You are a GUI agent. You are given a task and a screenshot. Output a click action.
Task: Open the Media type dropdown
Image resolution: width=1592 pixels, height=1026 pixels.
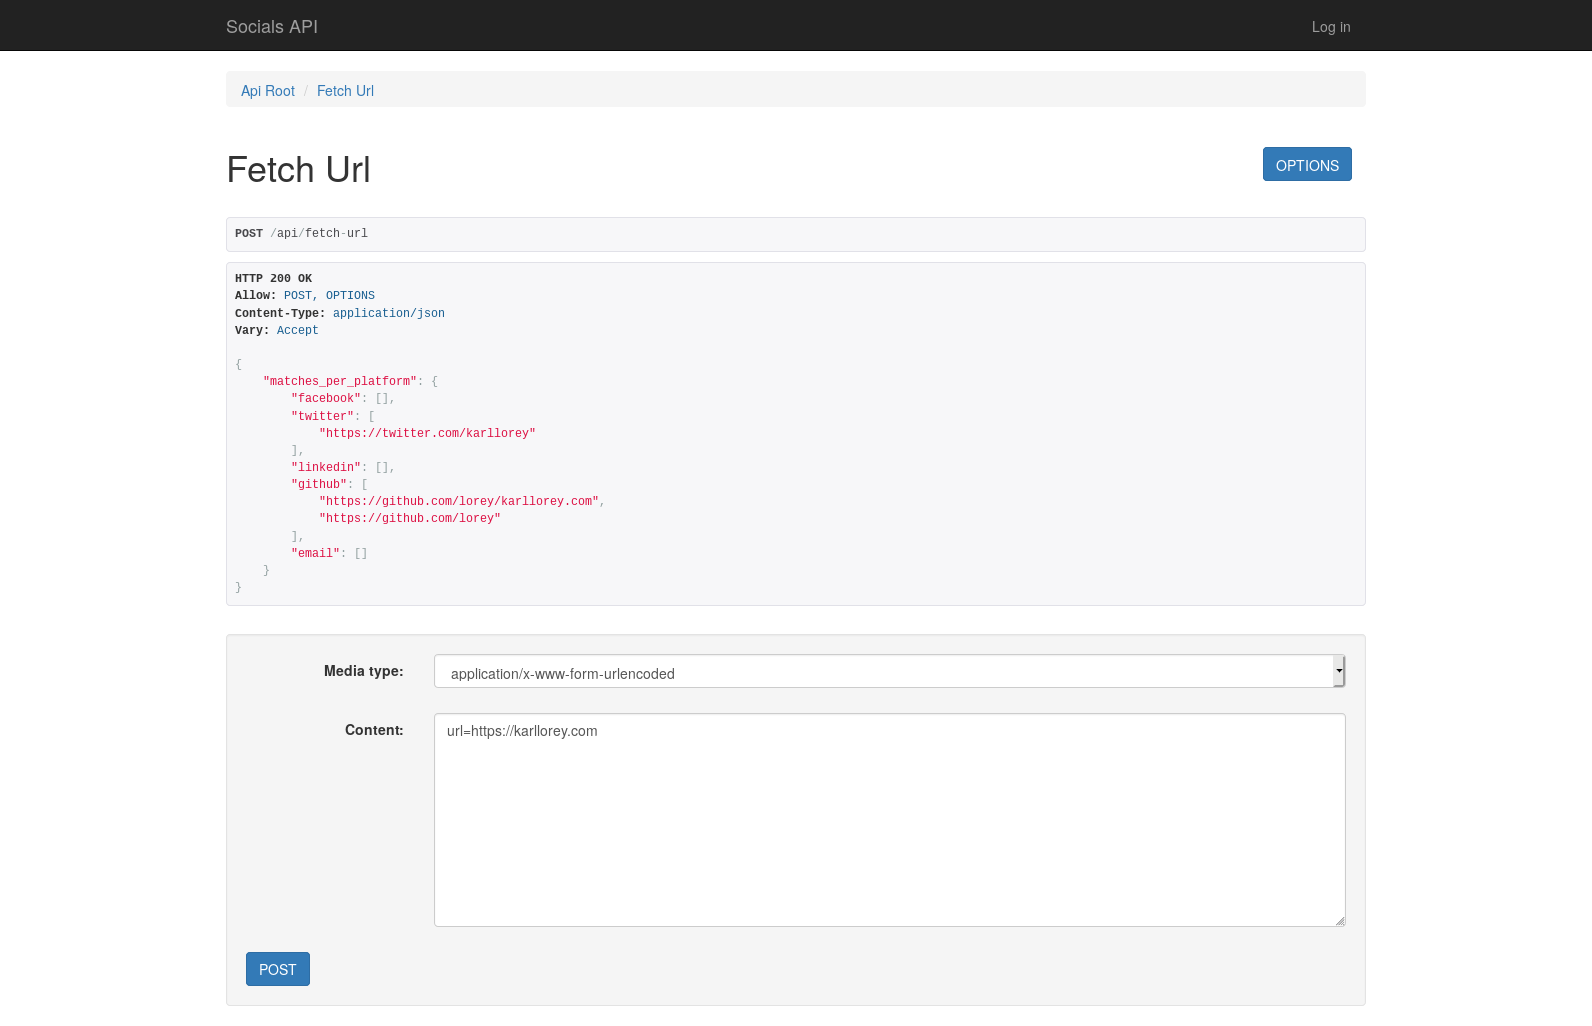click(890, 671)
